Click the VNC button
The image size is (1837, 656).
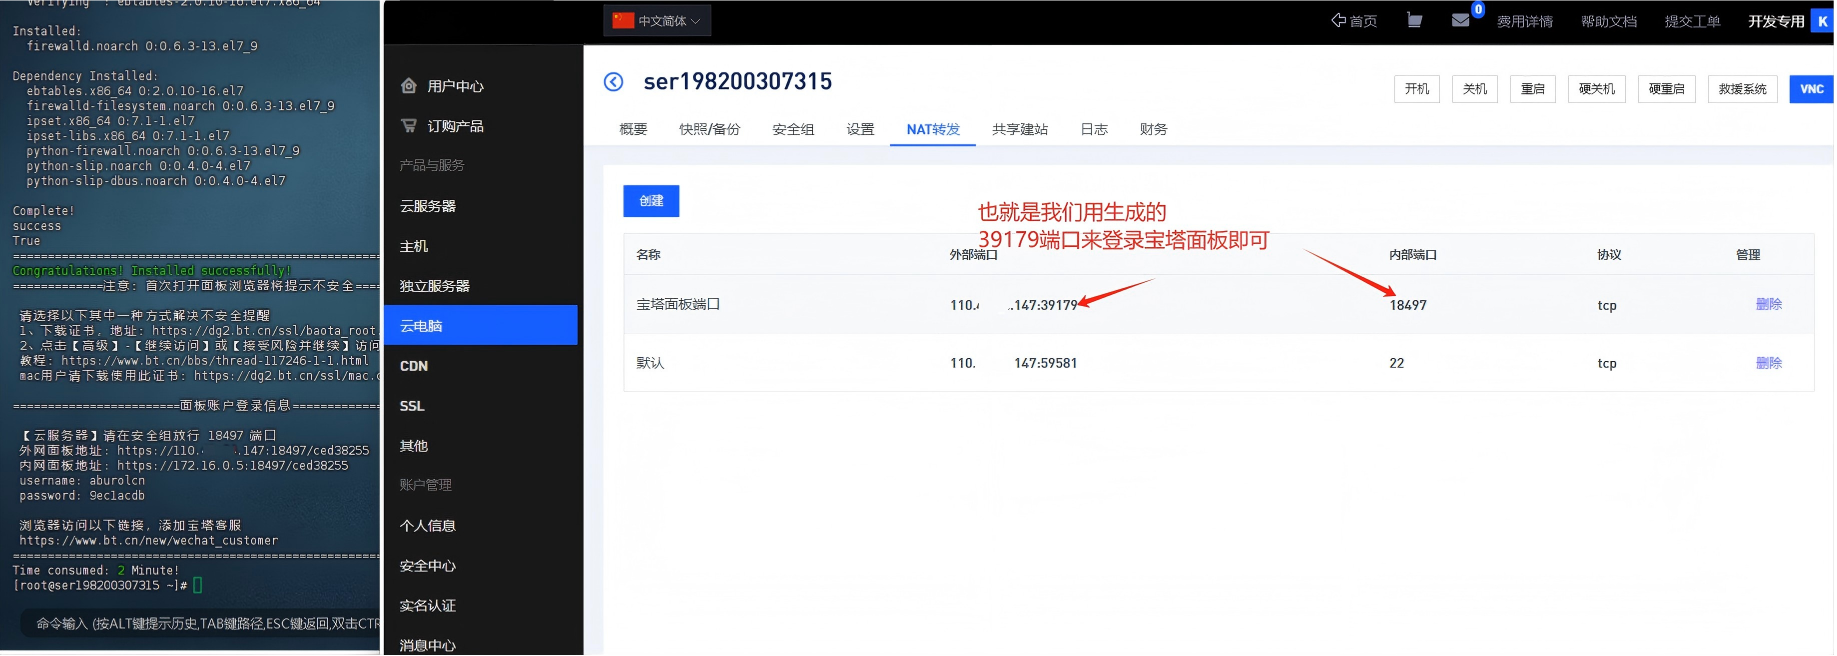click(x=1811, y=89)
